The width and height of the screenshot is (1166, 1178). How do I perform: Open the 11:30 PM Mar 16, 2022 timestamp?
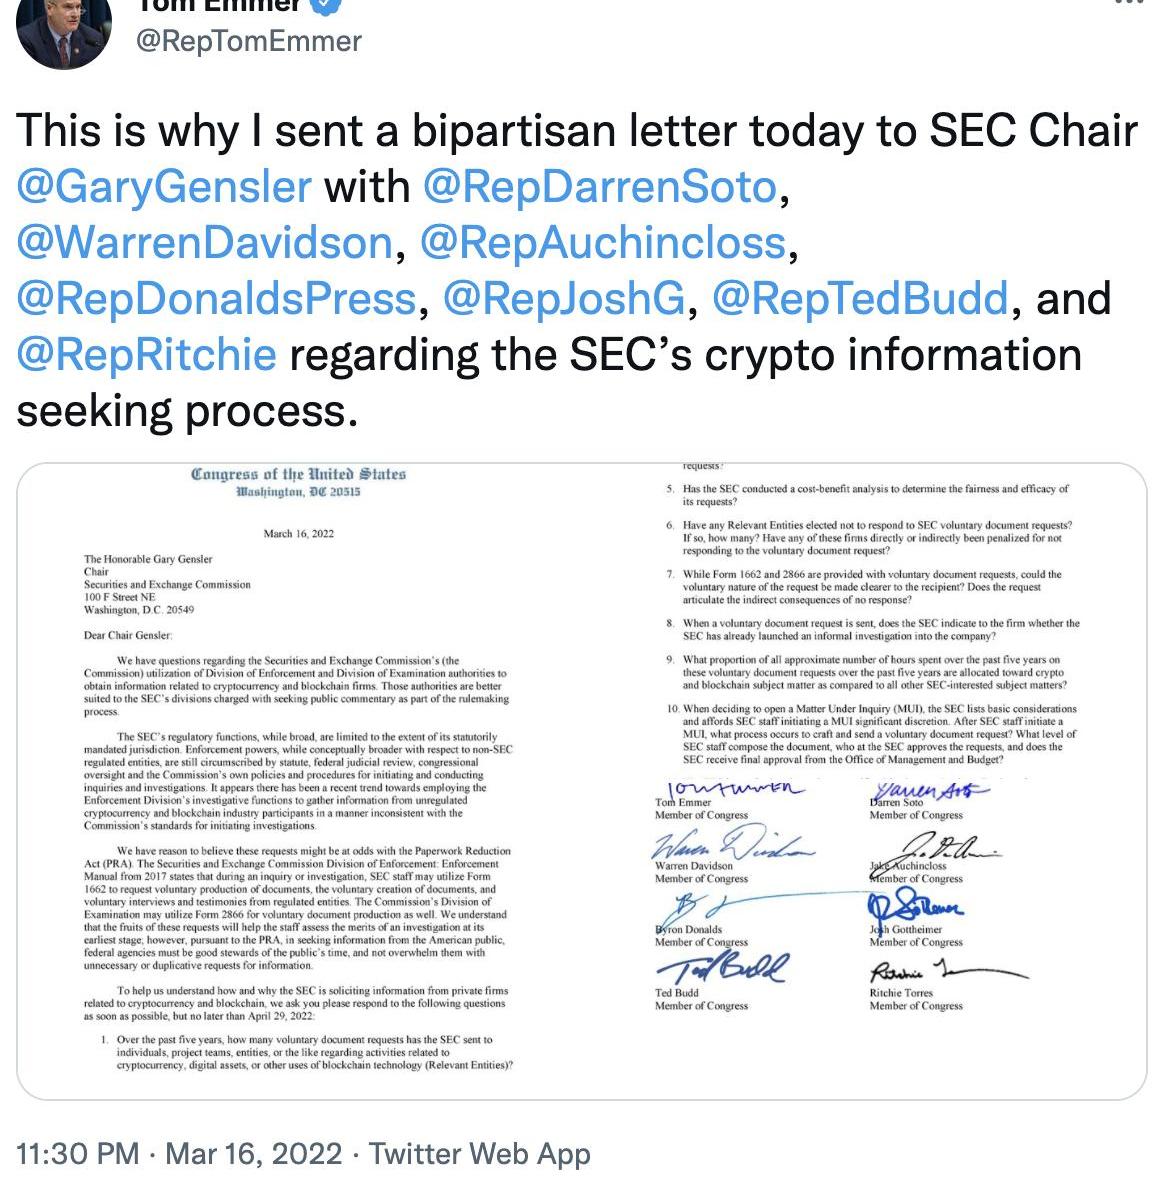(x=179, y=1153)
